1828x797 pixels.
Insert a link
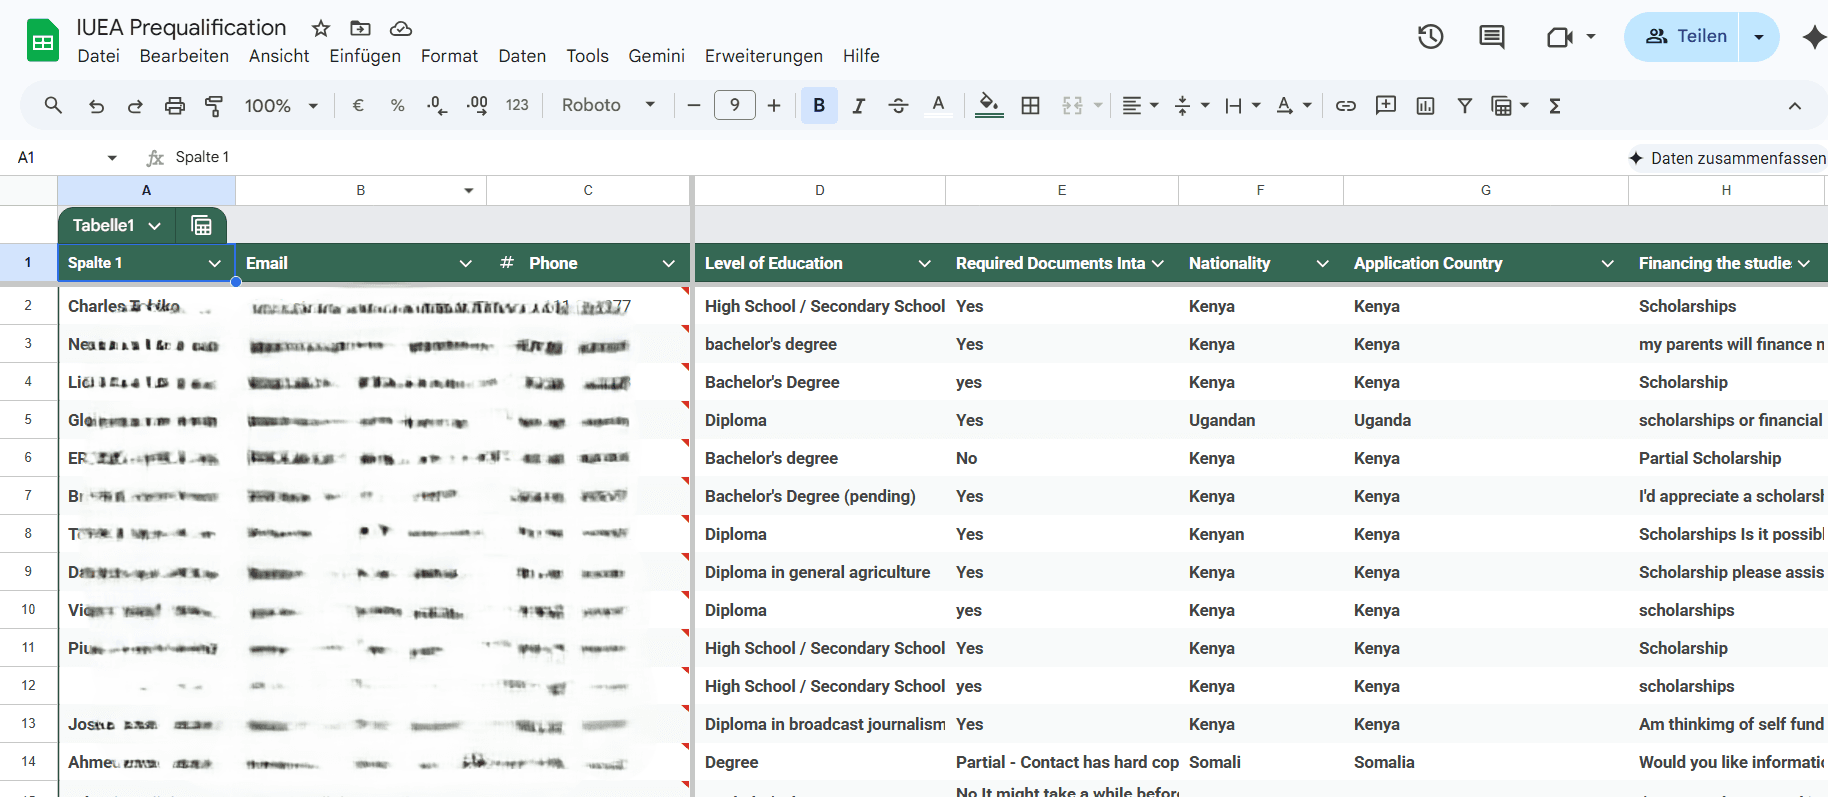pyautogui.click(x=1346, y=105)
